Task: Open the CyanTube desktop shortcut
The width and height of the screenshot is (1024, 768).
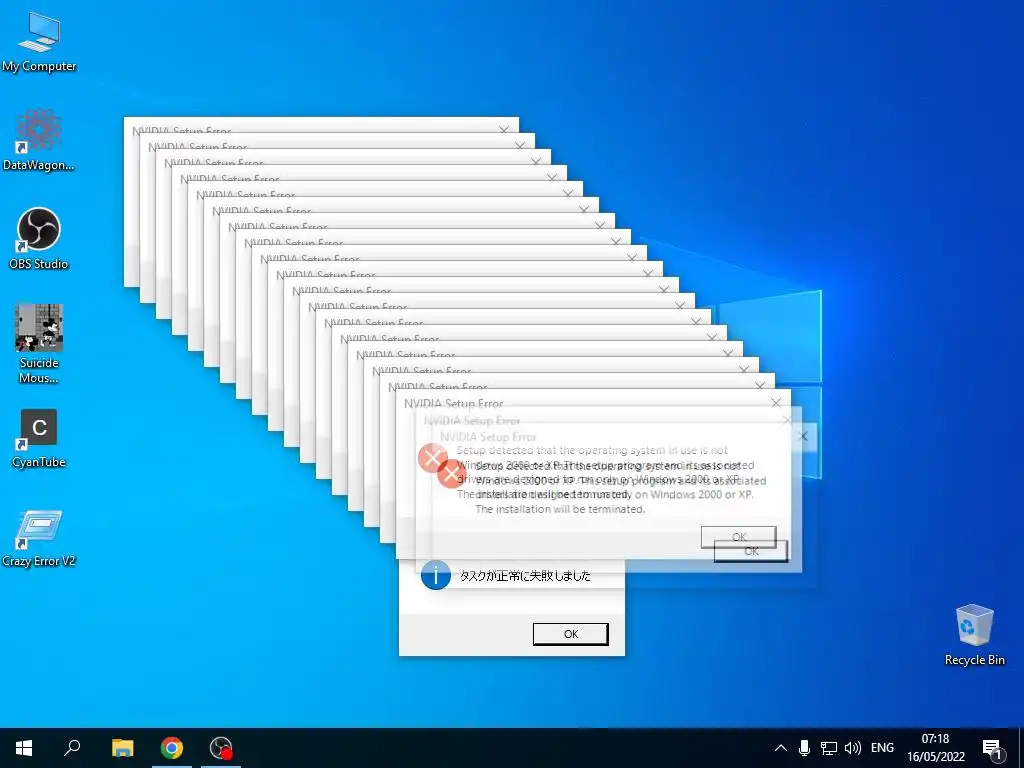Action: (39, 439)
